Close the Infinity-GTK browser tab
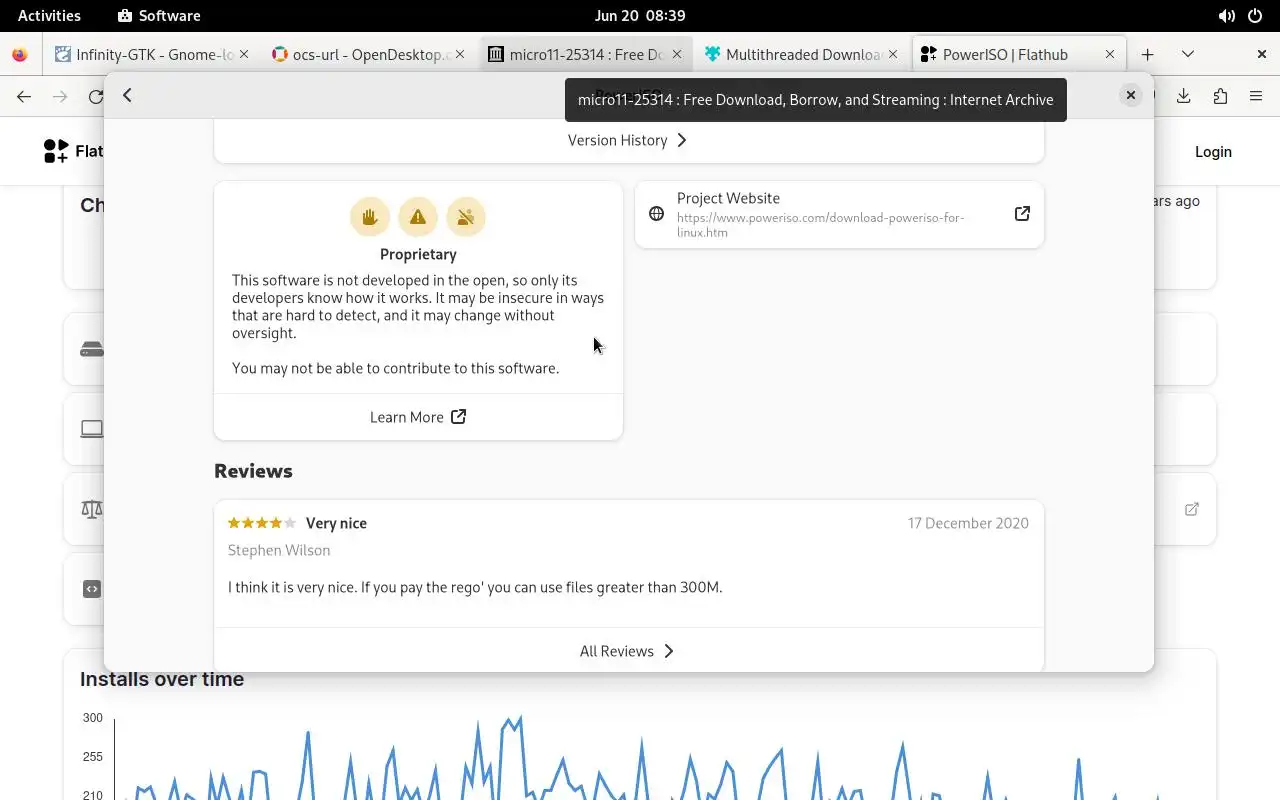Screen dimensions: 1280x800 [x=243, y=54]
